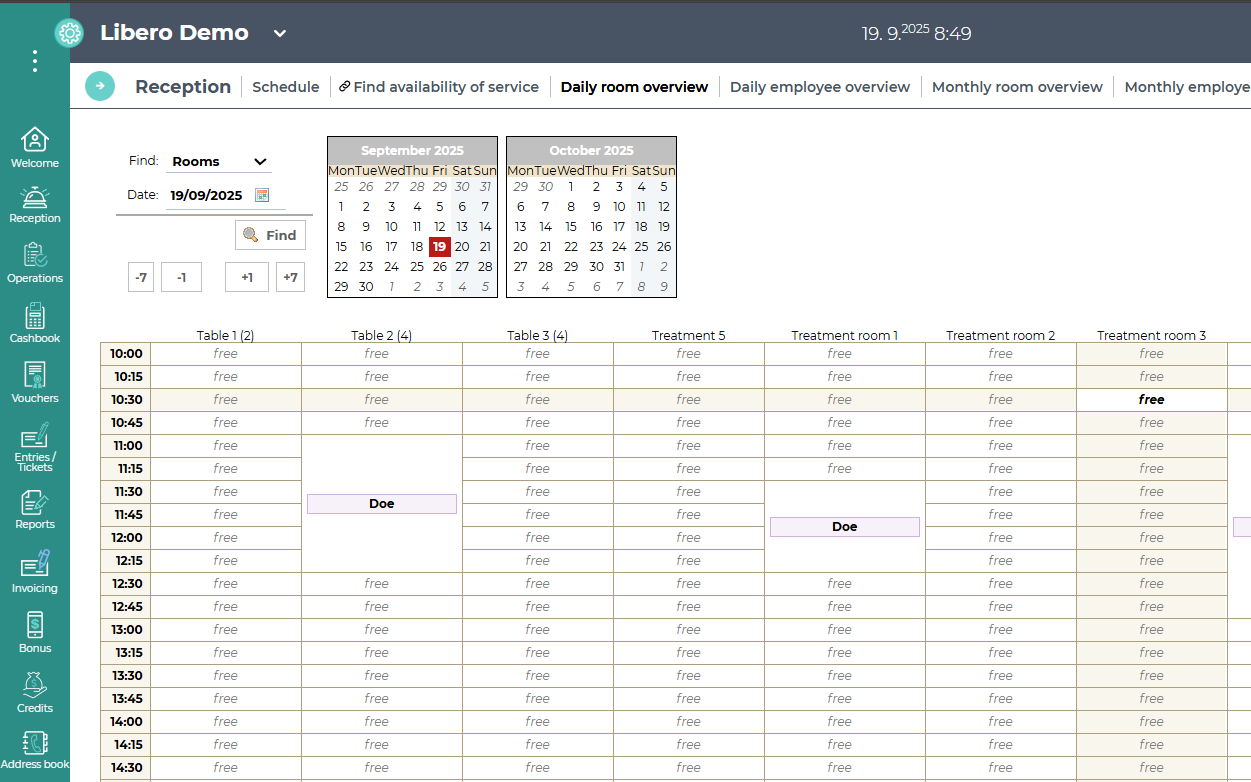Open the Find Rooms dropdown
The width and height of the screenshot is (1251, 782).
click(x=219, y=161)
